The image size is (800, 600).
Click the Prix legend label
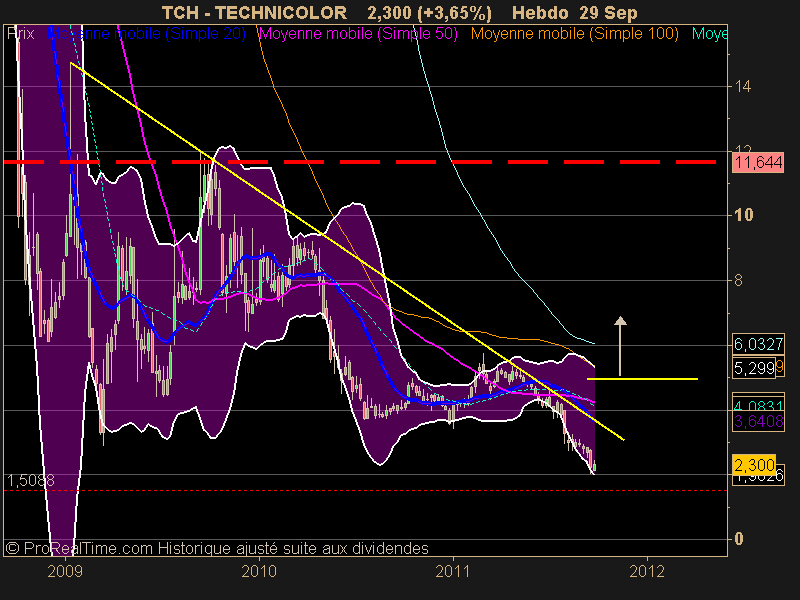[21, 34]
